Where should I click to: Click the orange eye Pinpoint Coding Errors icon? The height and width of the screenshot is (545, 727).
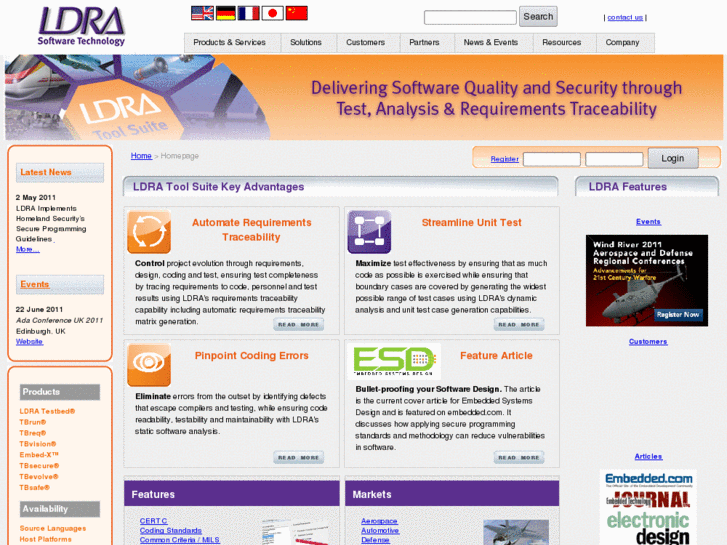pos(149,365)
